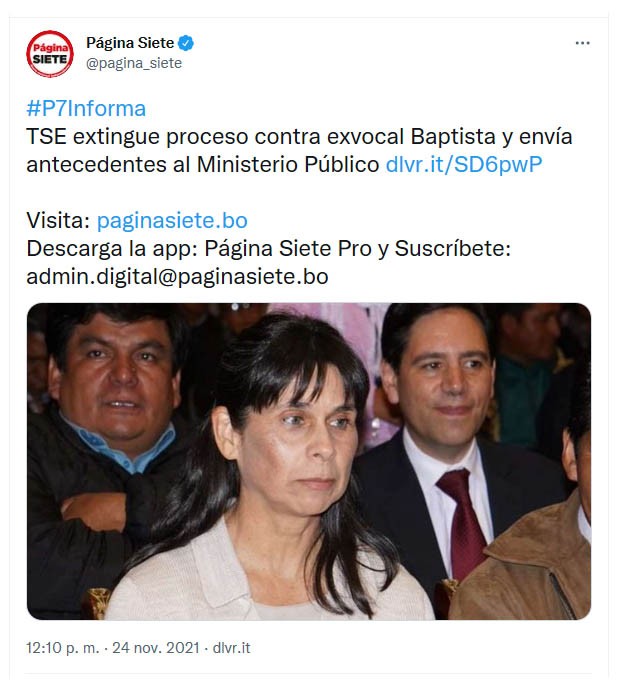Open the embedded news photo

tap(309, 461)
